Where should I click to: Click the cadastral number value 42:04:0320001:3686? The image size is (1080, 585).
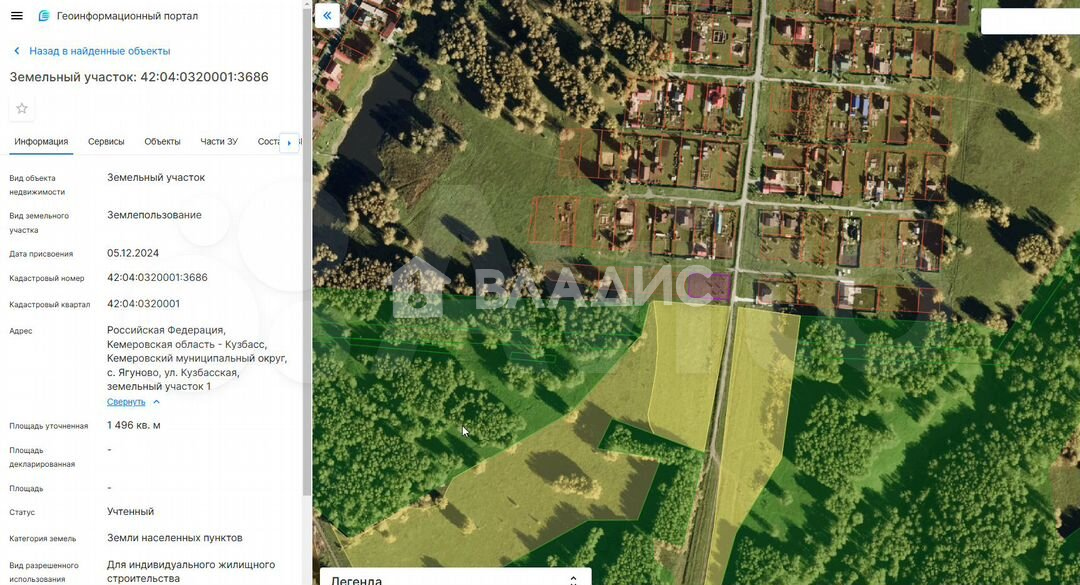[x=157, y=278]
